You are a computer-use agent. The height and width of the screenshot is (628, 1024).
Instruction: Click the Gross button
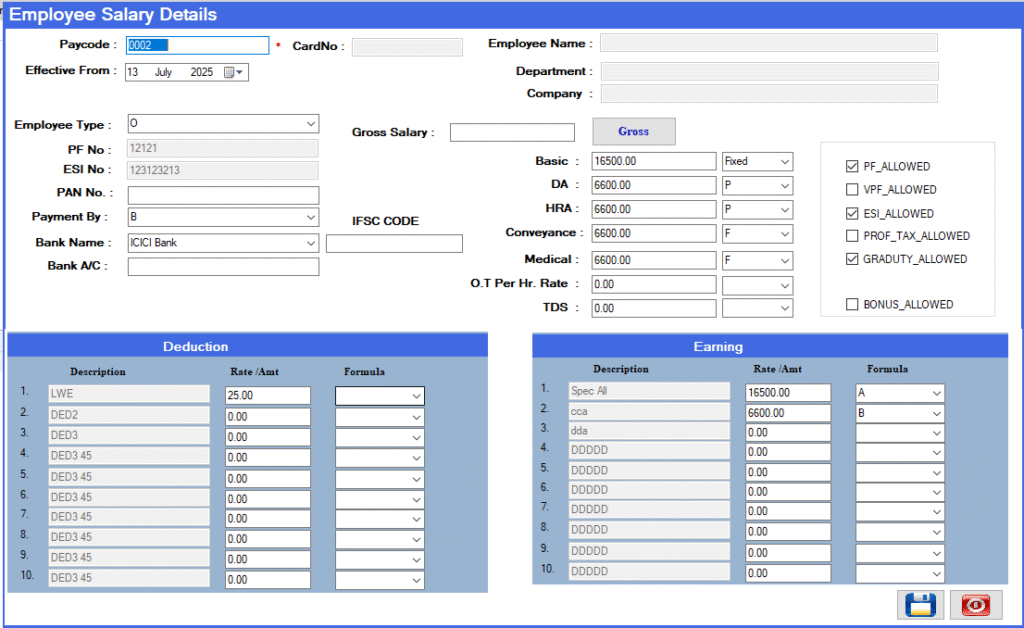[x=633, y=131]
